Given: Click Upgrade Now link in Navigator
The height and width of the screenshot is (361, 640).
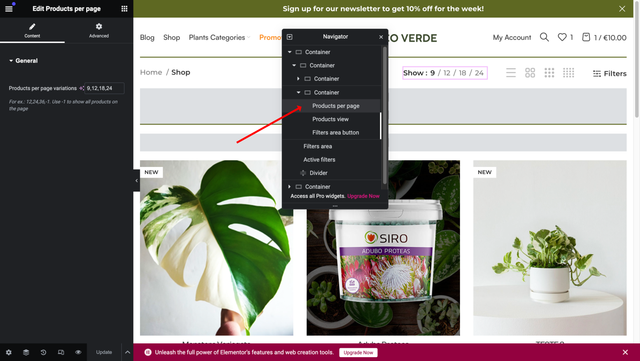Looking at the screenshot, I should coord(363,196).
